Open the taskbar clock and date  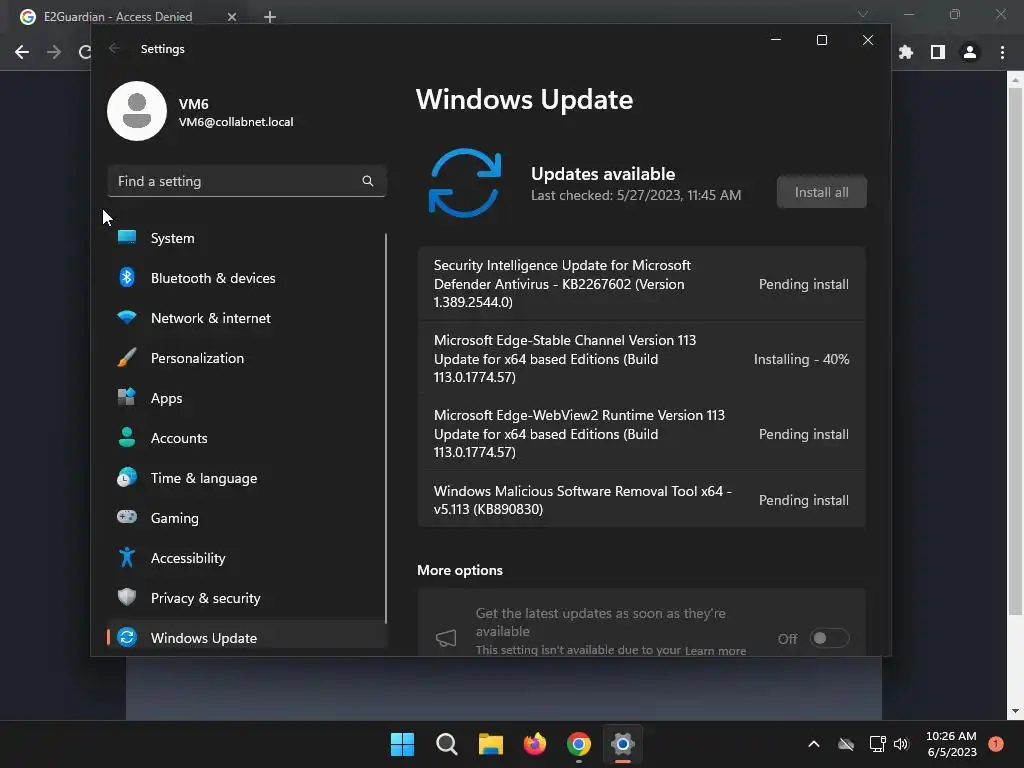952,744
